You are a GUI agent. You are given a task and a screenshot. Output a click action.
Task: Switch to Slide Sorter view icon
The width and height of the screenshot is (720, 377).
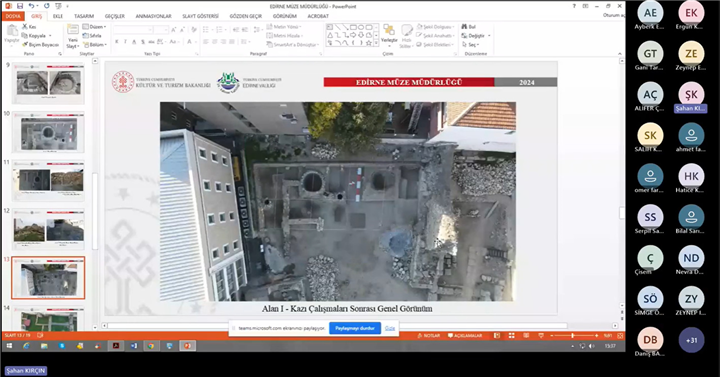(512, 336)
